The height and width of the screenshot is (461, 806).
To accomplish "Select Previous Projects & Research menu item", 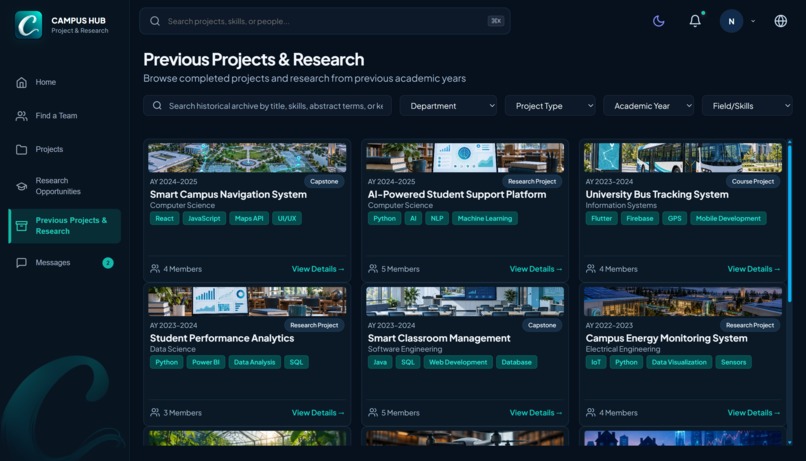I will (64, 226).
